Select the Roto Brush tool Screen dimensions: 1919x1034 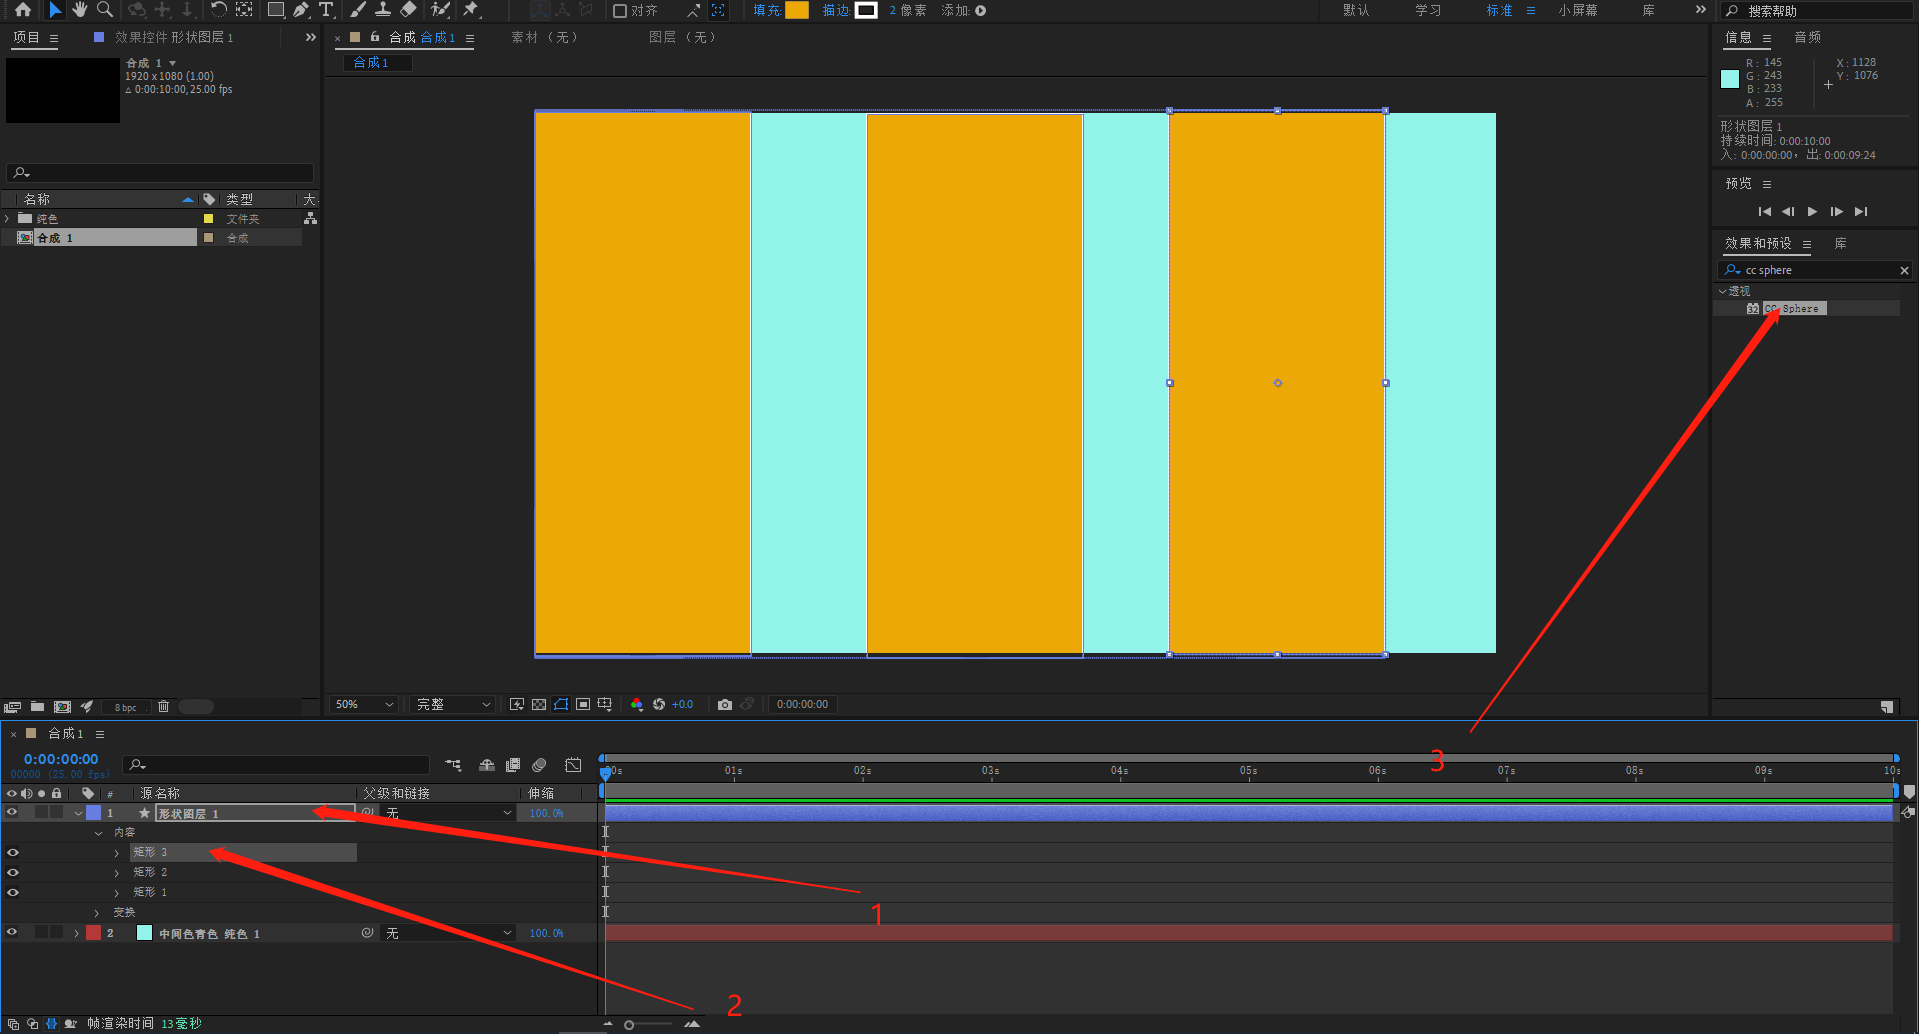tap(440, 10)
